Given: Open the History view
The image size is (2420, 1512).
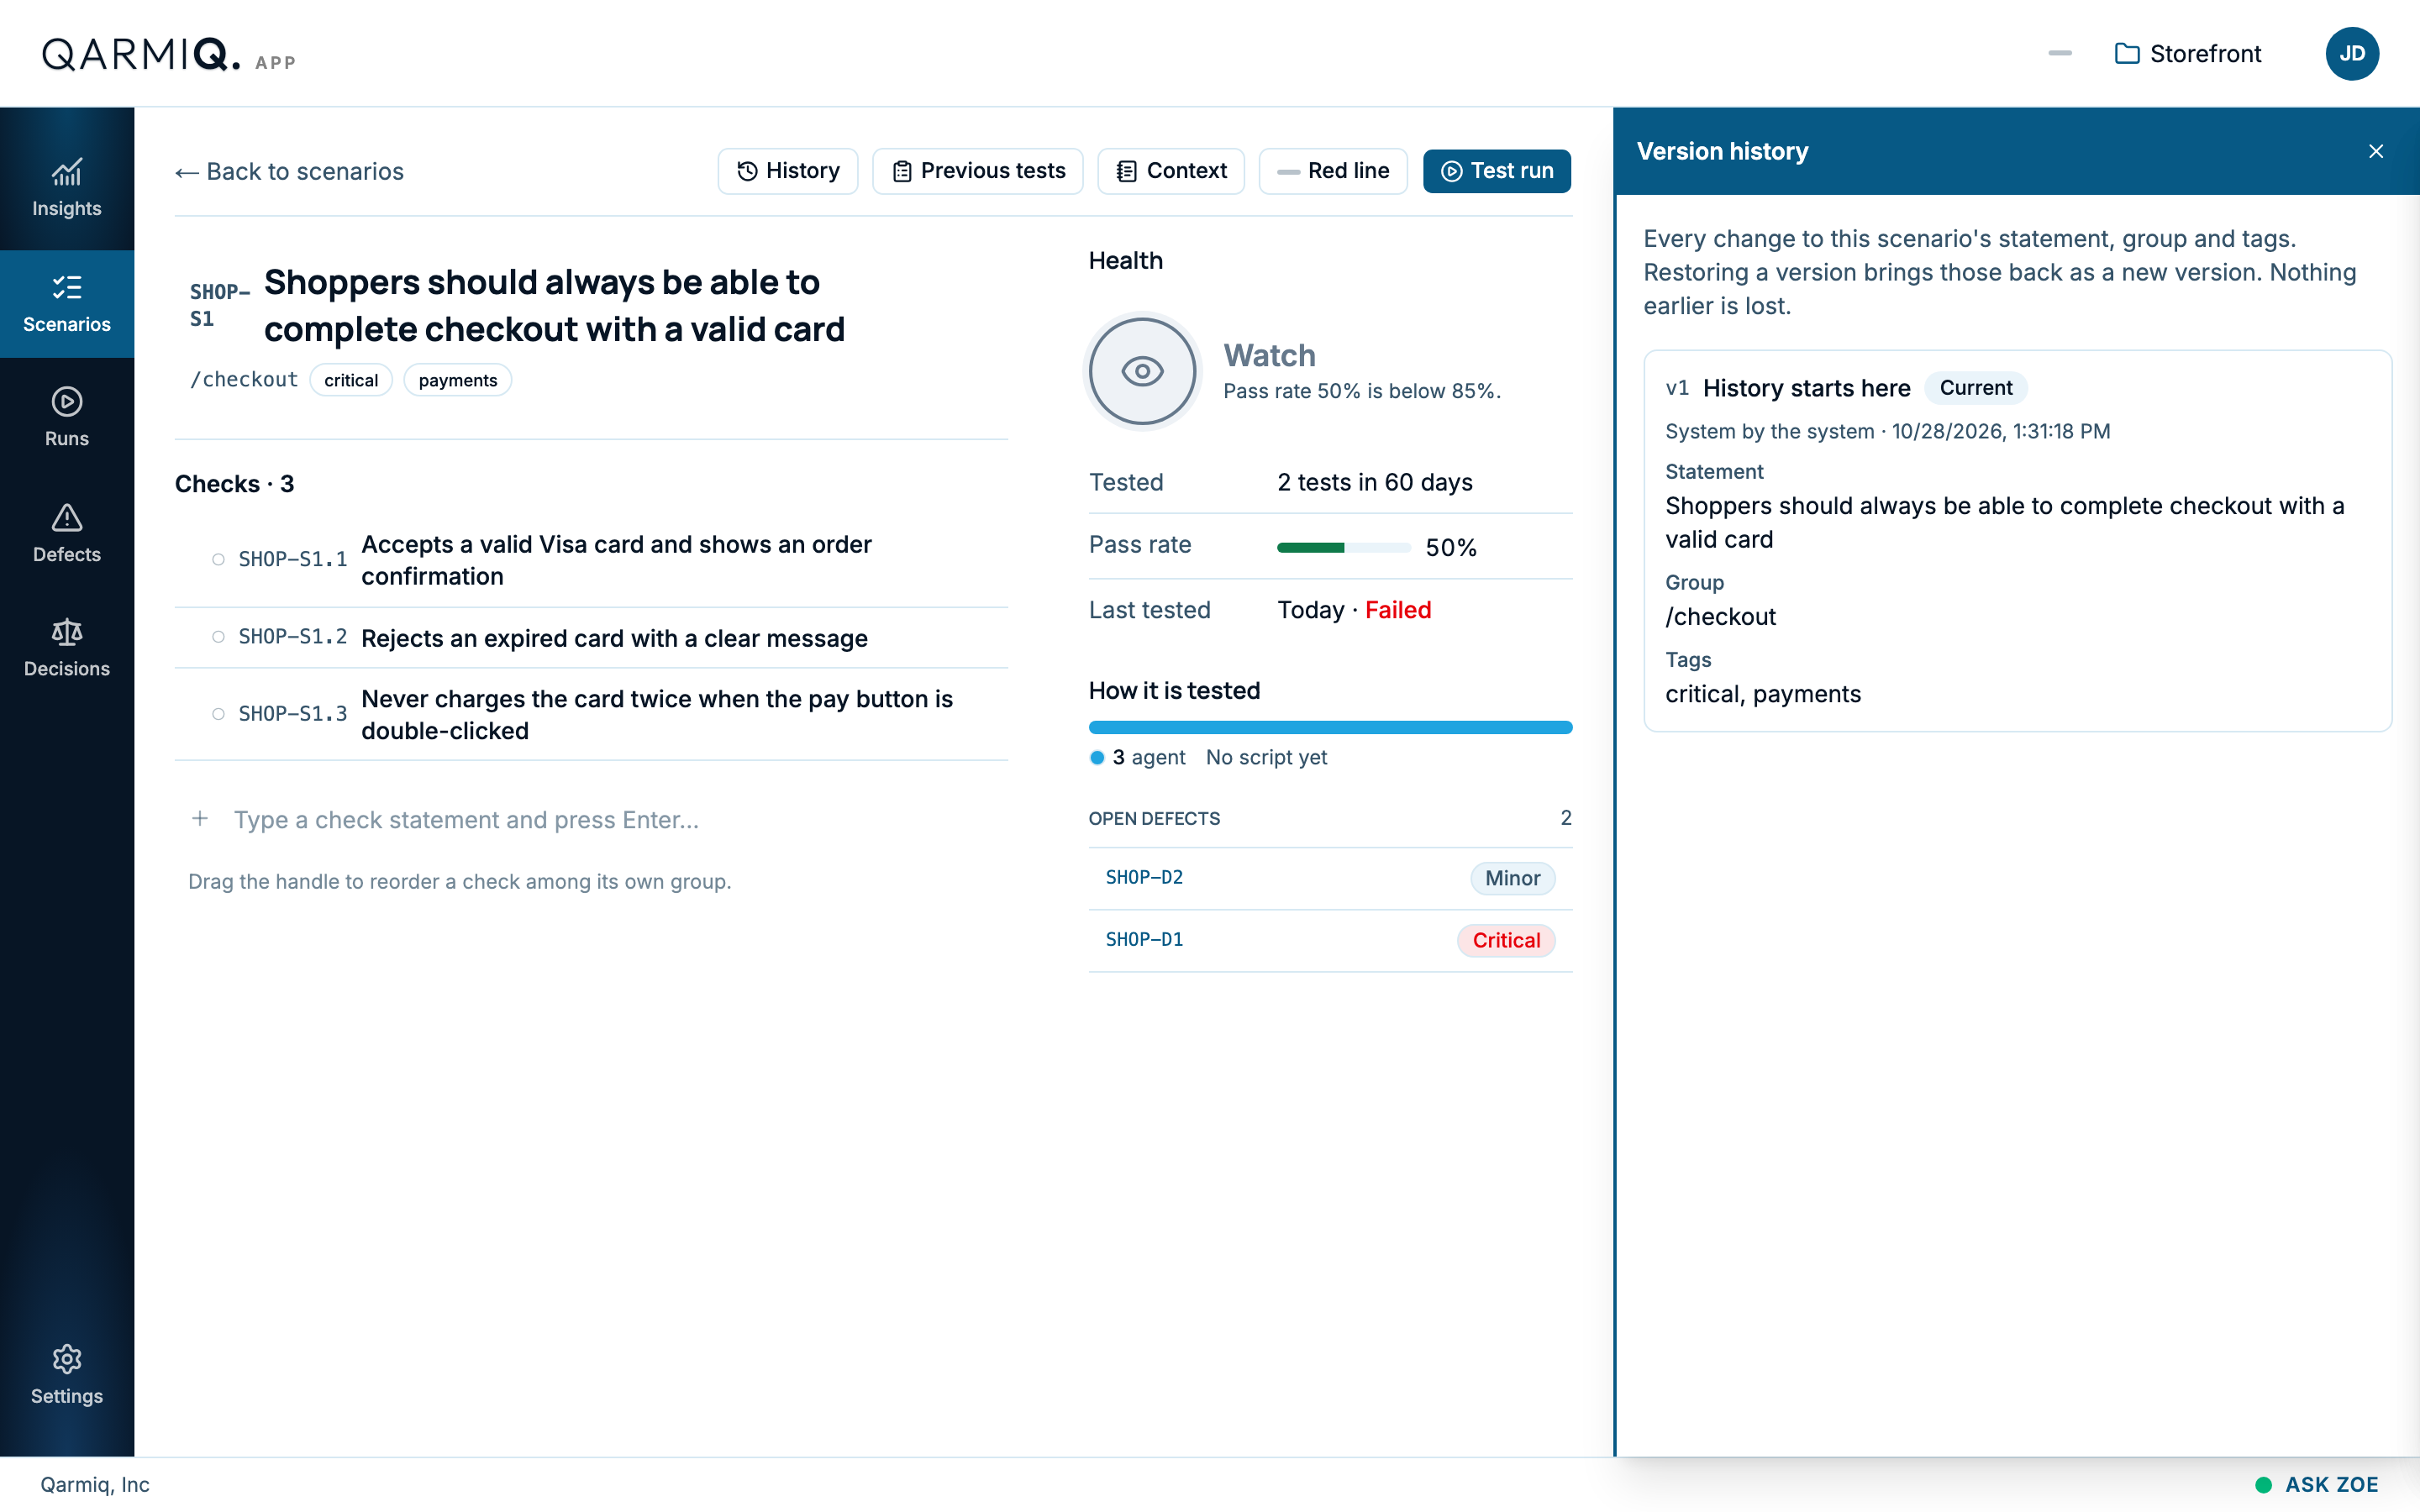Looking at the screenshot, I should point(788,171).
